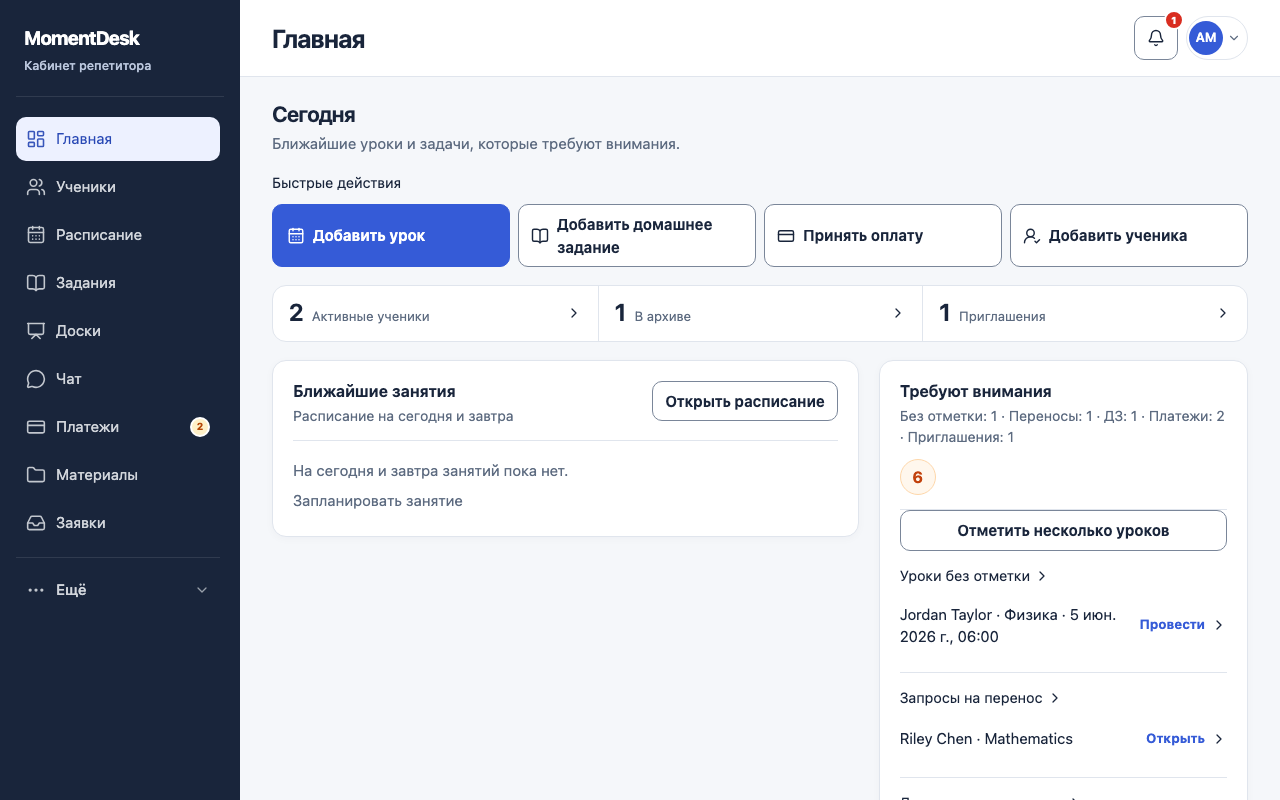Screen dimensions: 1280x800
Task: Click Отметить несколько уроков button
Action: (1063, 531)
